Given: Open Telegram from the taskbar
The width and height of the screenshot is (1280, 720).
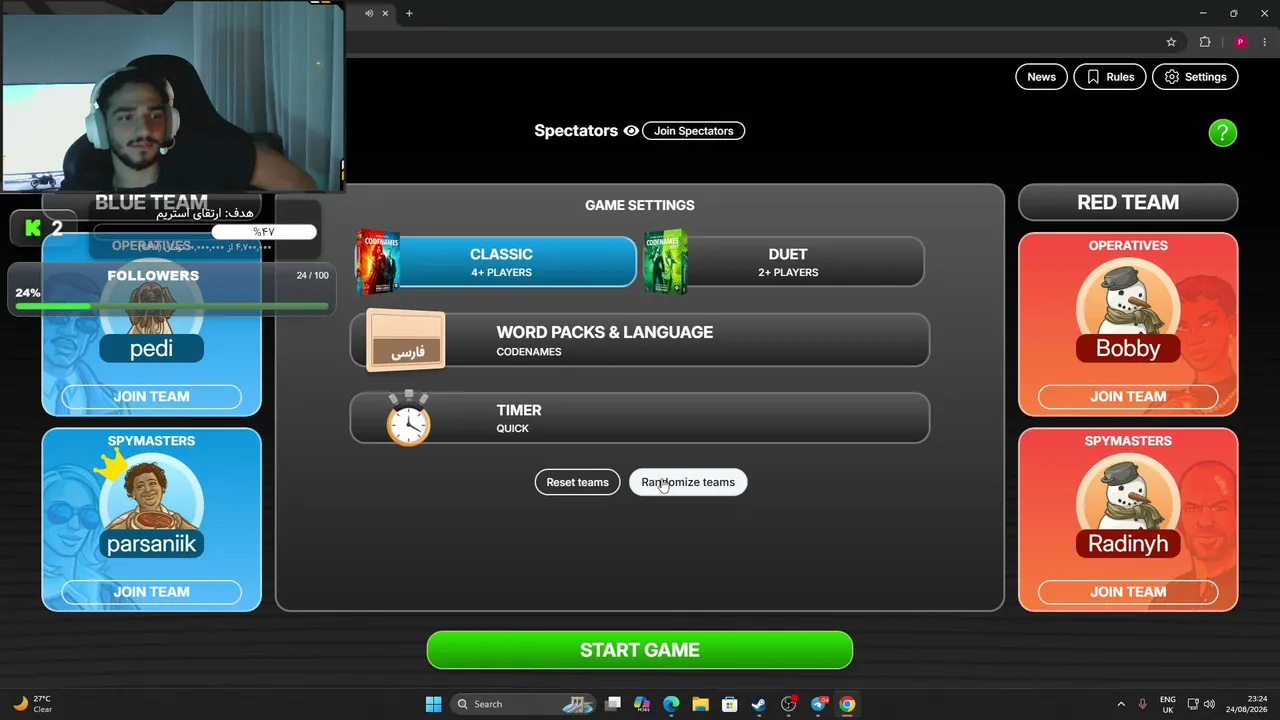Looking at the screenshot, I should click(818, 704).
